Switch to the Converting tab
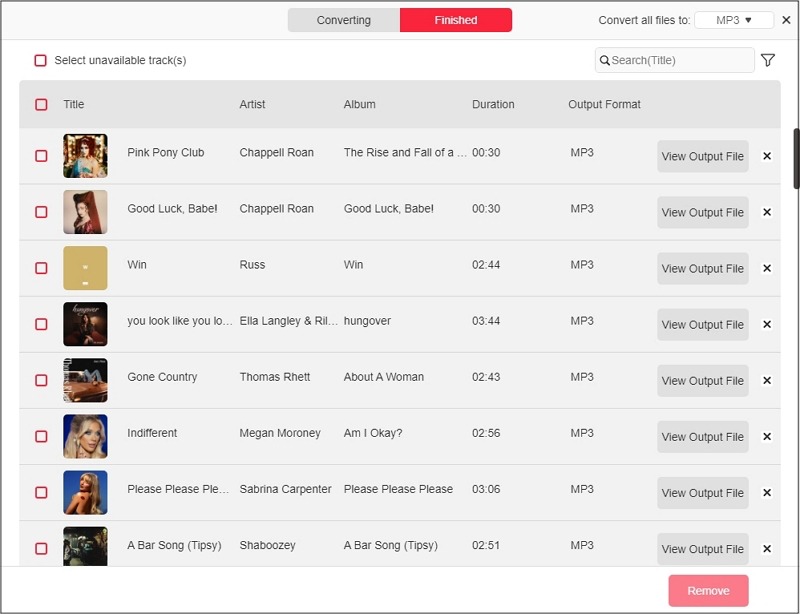The height and width of the screenshot is (614, 800). (344, 20)
